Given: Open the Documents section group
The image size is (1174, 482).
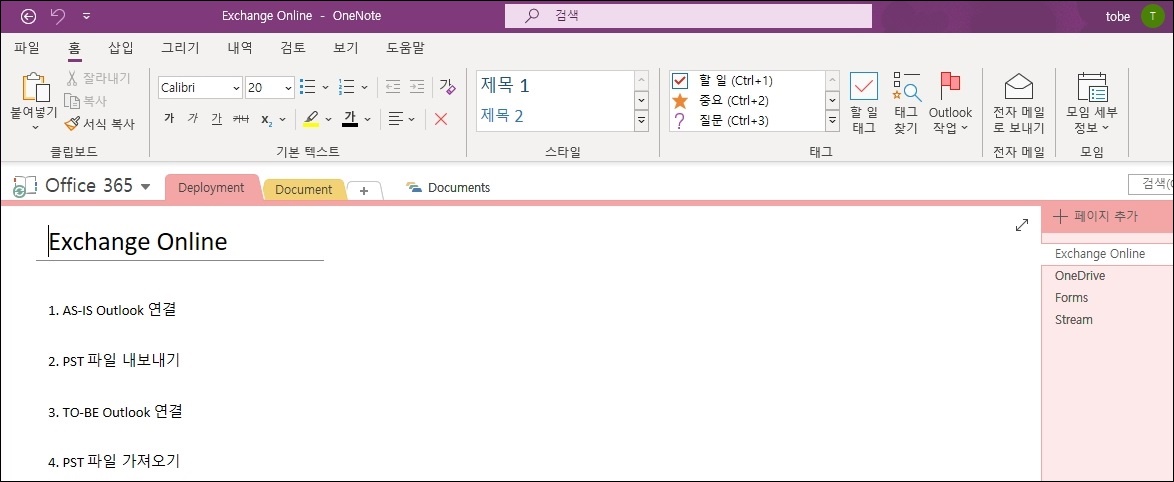Looking at the screenshot, I should 448,187.
